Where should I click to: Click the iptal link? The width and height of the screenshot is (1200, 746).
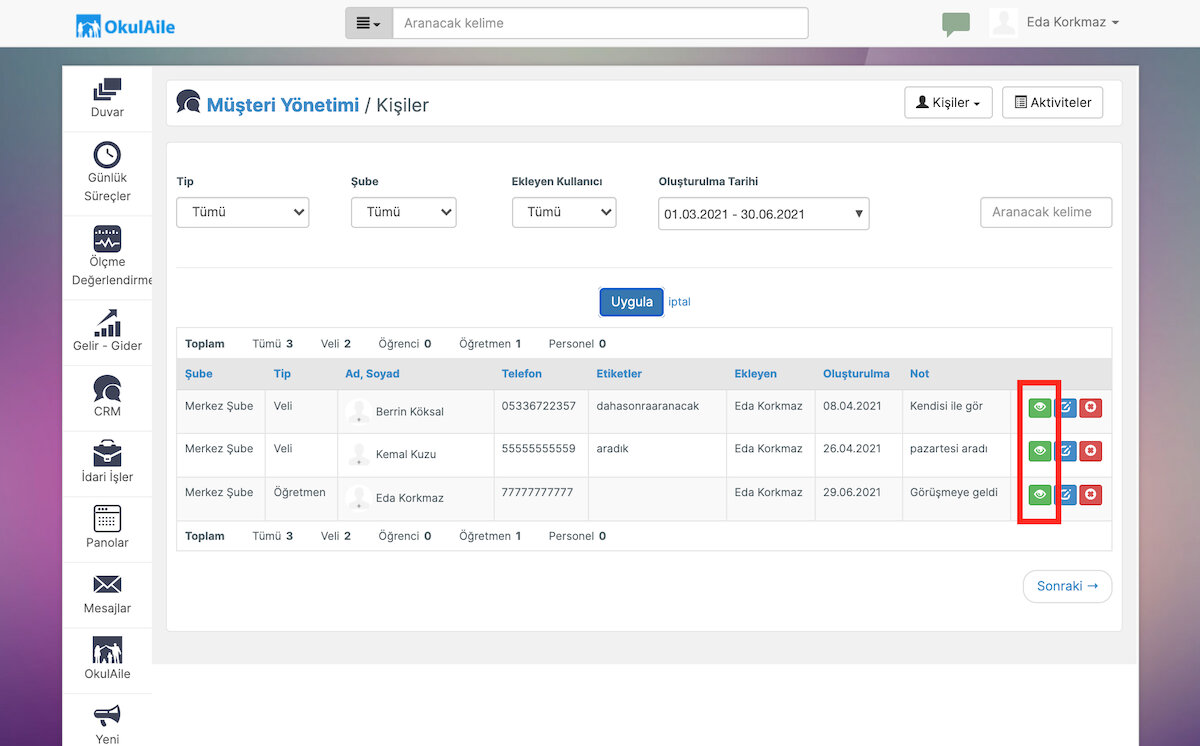679,302
